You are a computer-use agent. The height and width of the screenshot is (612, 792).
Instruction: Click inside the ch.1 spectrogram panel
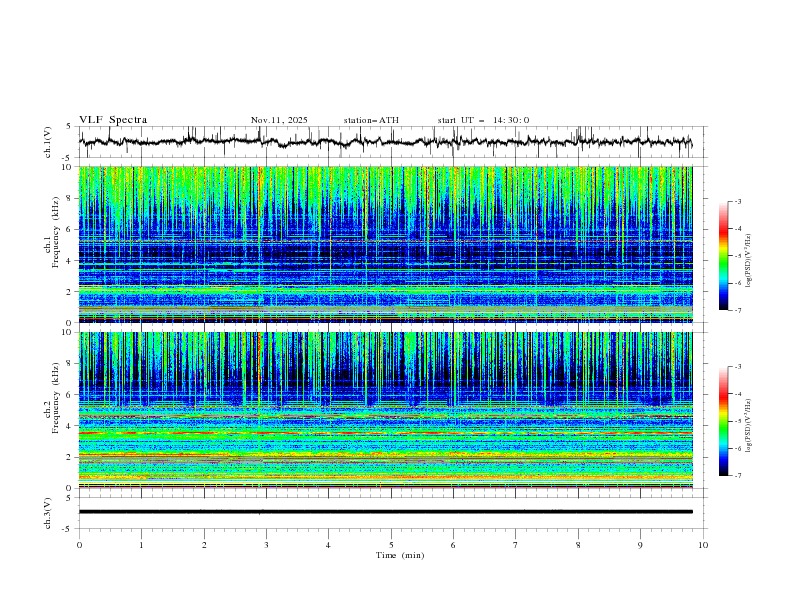386,244
